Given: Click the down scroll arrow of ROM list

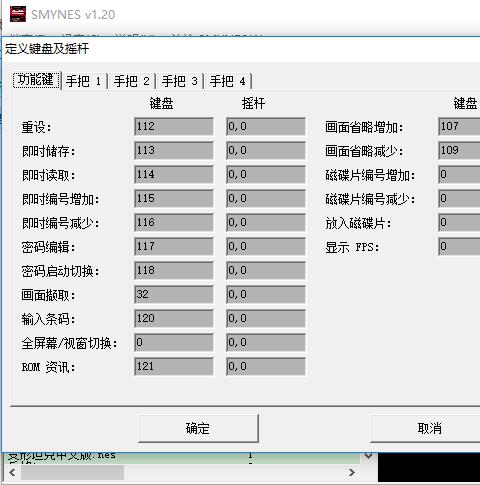Looking at the screenshot, I should 369,455.
